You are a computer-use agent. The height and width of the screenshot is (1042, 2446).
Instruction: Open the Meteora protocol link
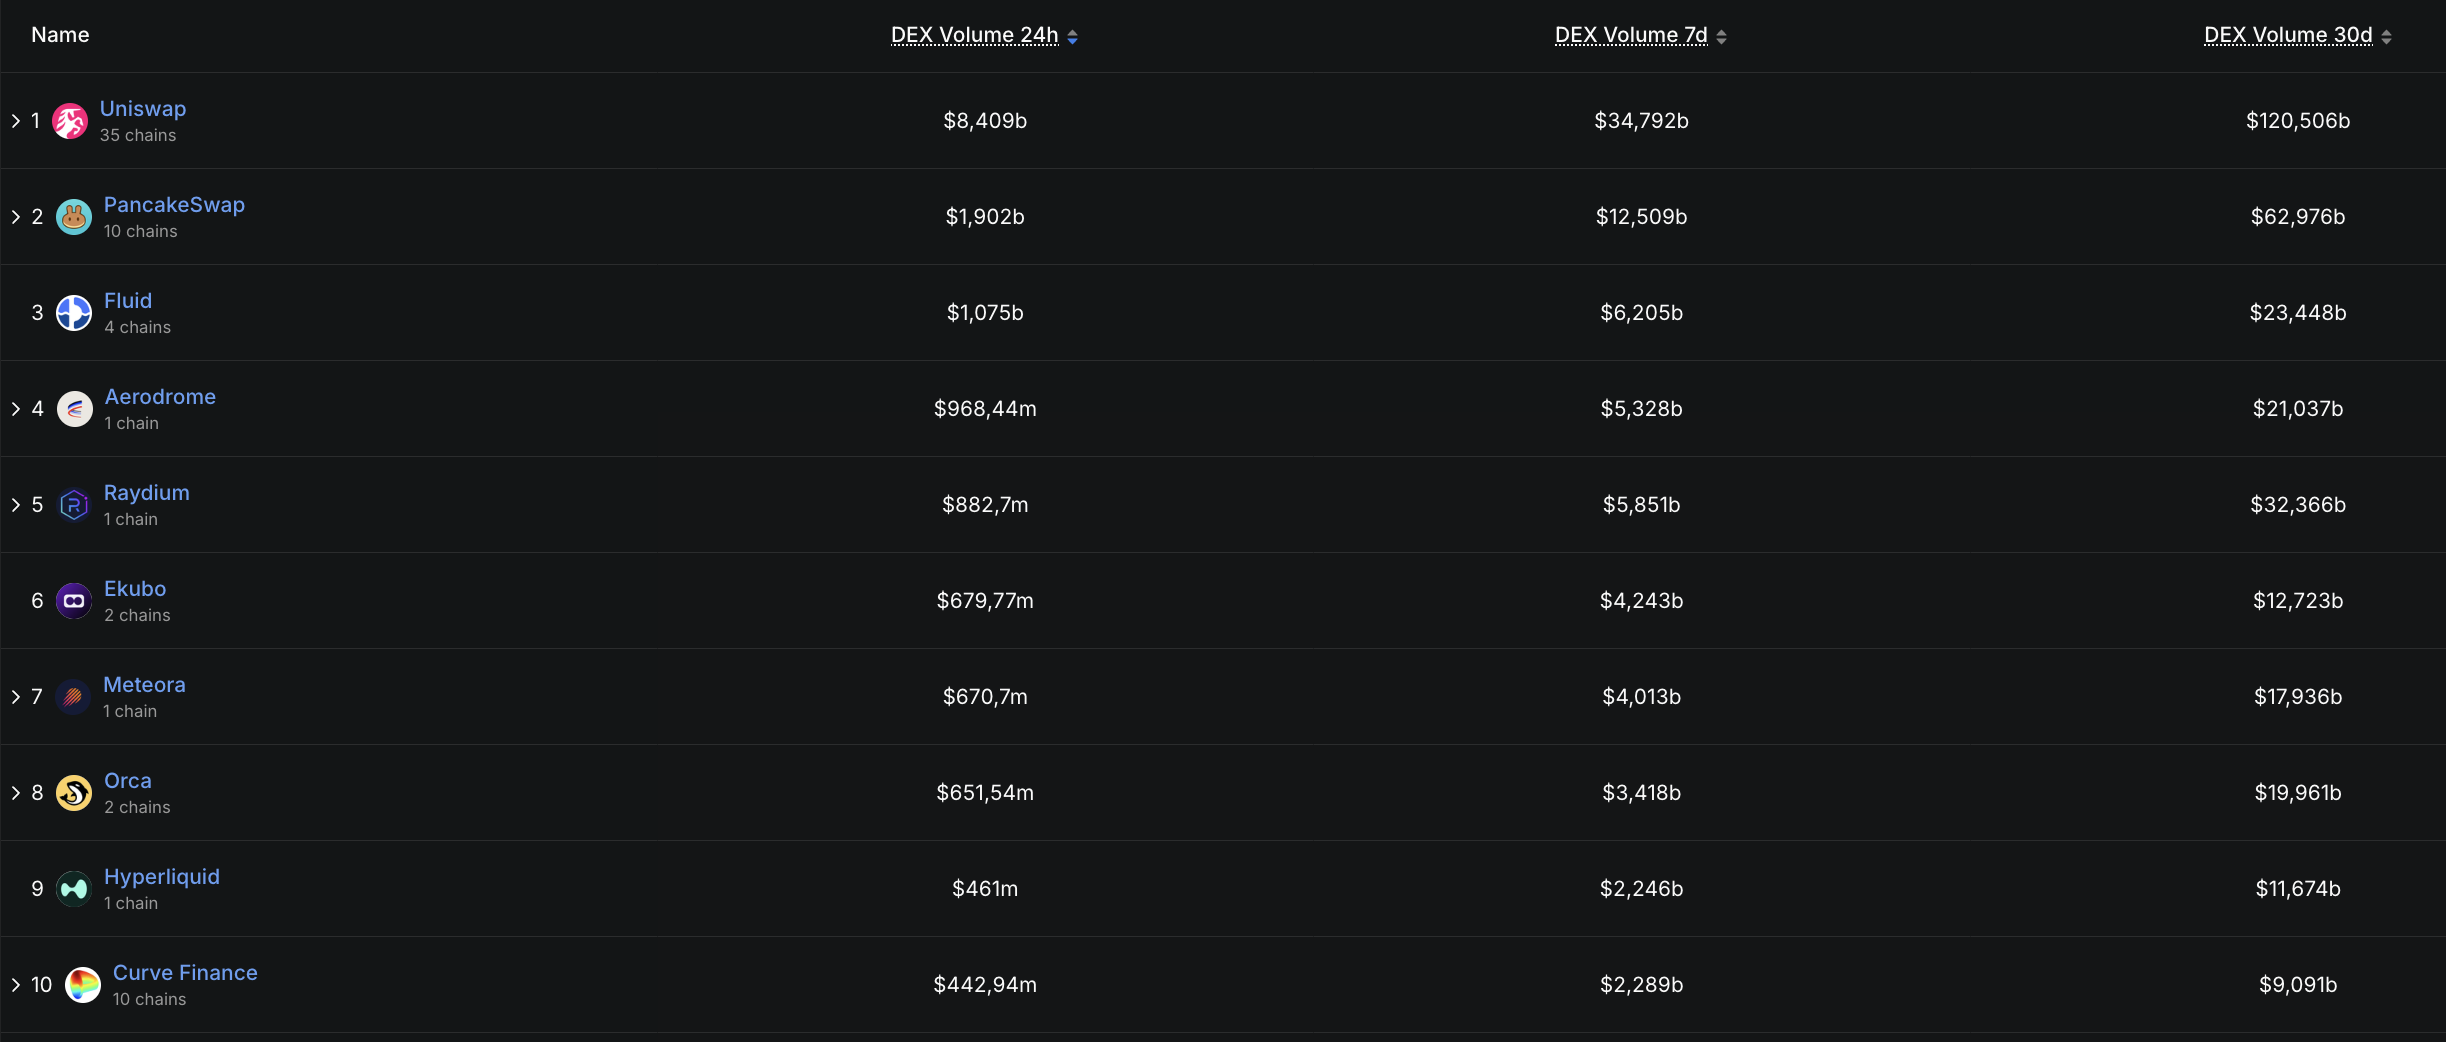tap(144, 685)
